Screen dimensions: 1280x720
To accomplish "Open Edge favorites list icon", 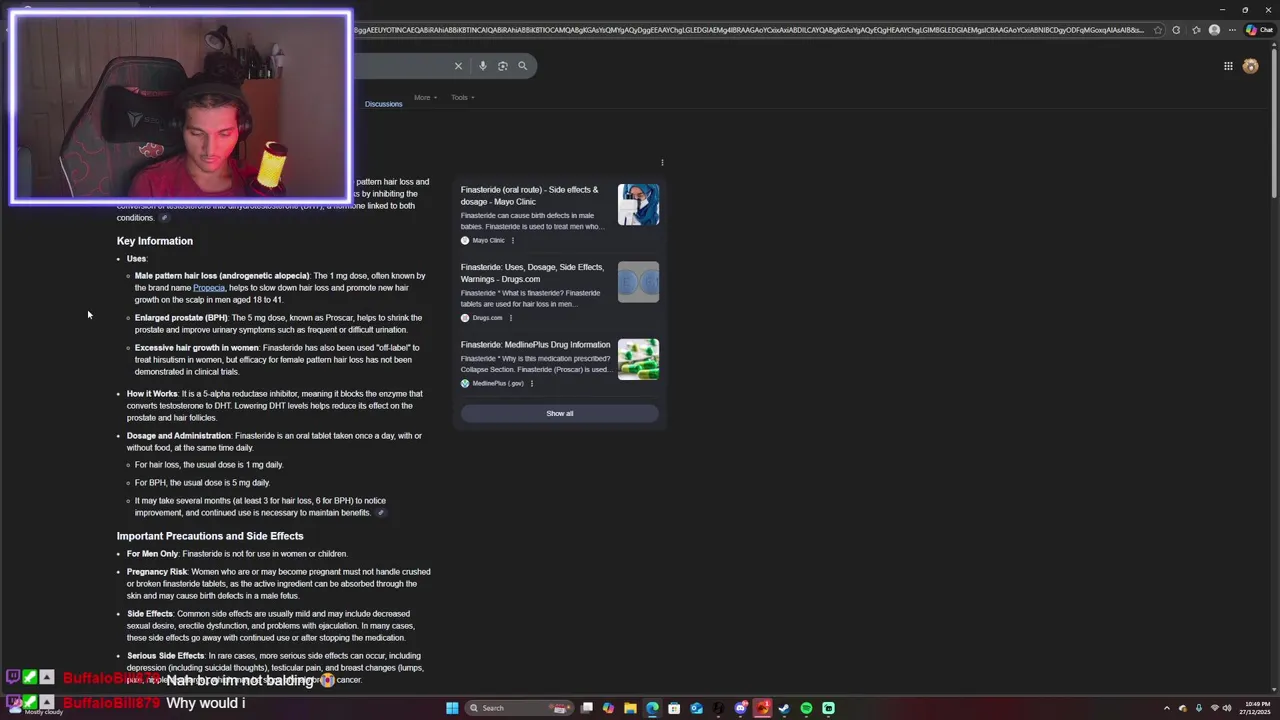I will [x=1196, y=30].
